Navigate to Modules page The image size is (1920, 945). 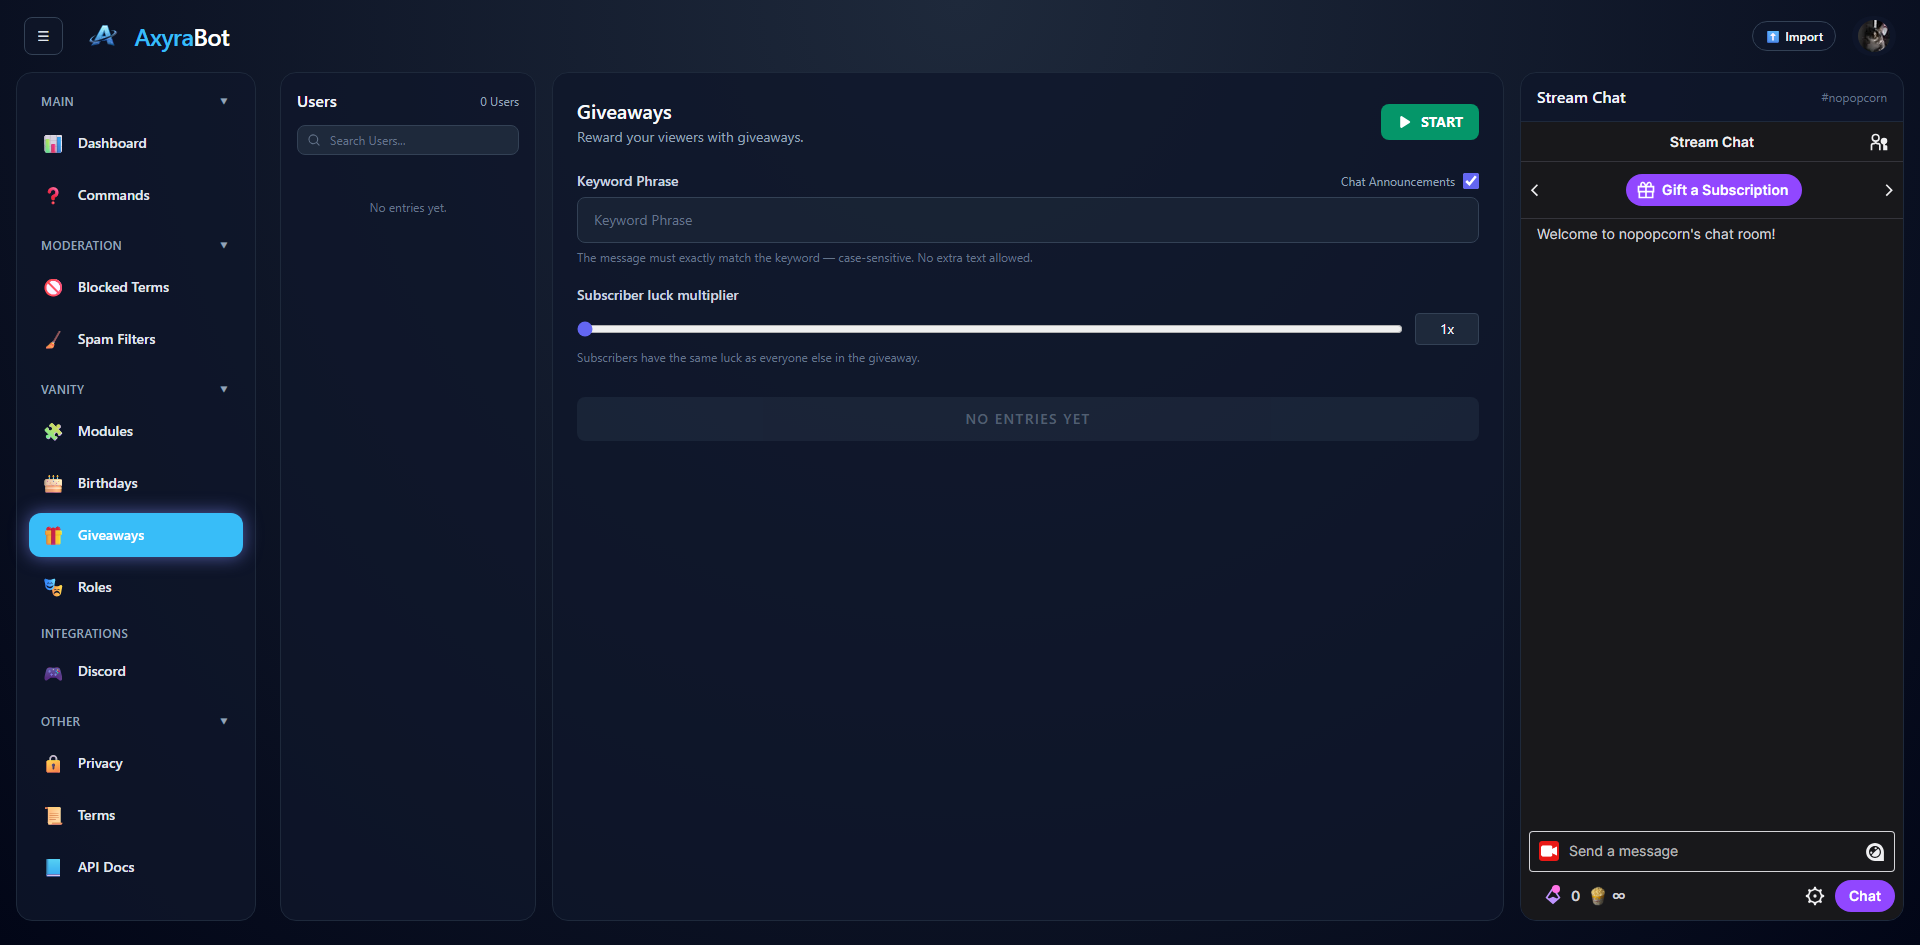pyautogui.click(x=136, y=432)
